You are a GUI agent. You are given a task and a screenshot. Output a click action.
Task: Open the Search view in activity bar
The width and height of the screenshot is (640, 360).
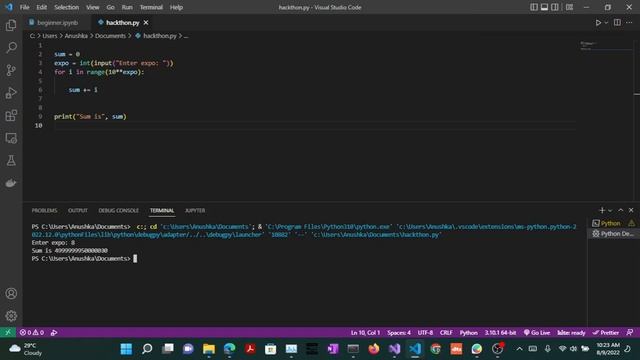[x=11, y=48]
